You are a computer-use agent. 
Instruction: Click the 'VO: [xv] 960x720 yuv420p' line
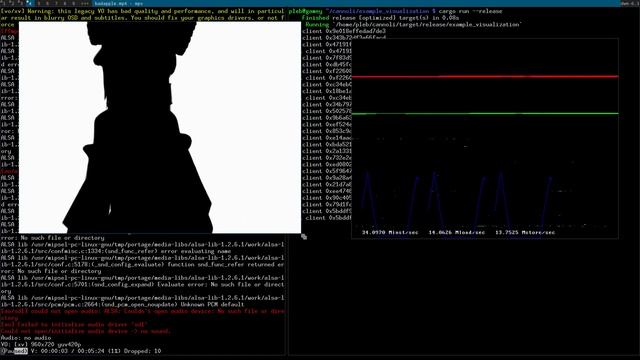(x=41, y=344)
